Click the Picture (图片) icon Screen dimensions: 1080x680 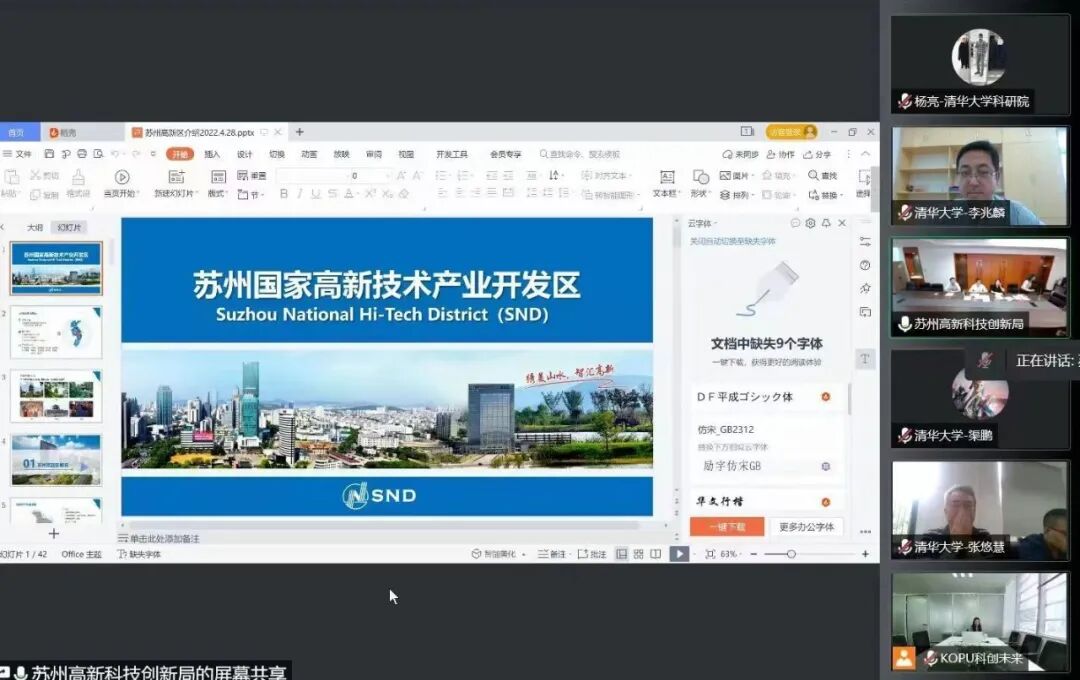(725, 176)
